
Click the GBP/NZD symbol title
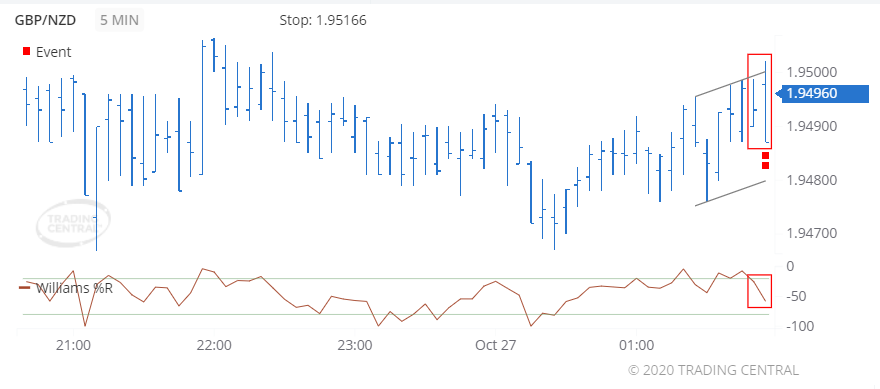click(45, 21)
